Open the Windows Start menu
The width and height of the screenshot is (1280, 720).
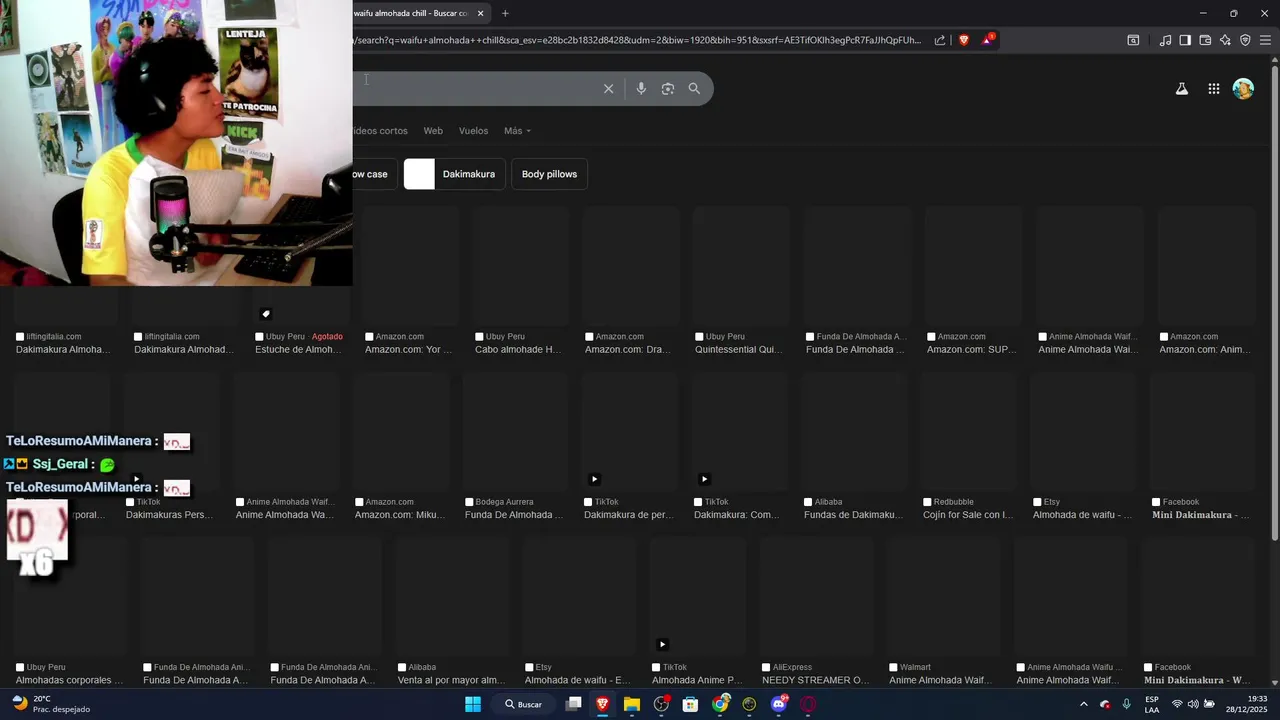(x=473, y=704)
